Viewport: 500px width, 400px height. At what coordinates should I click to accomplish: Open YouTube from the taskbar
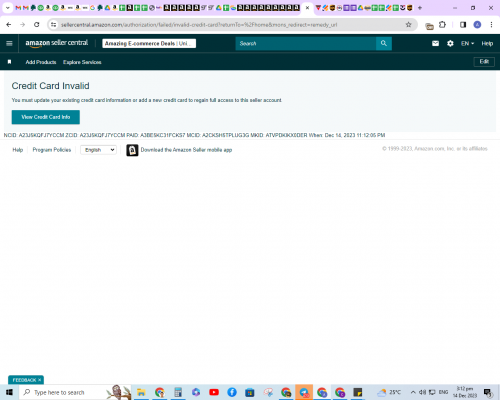click(214, 392)
